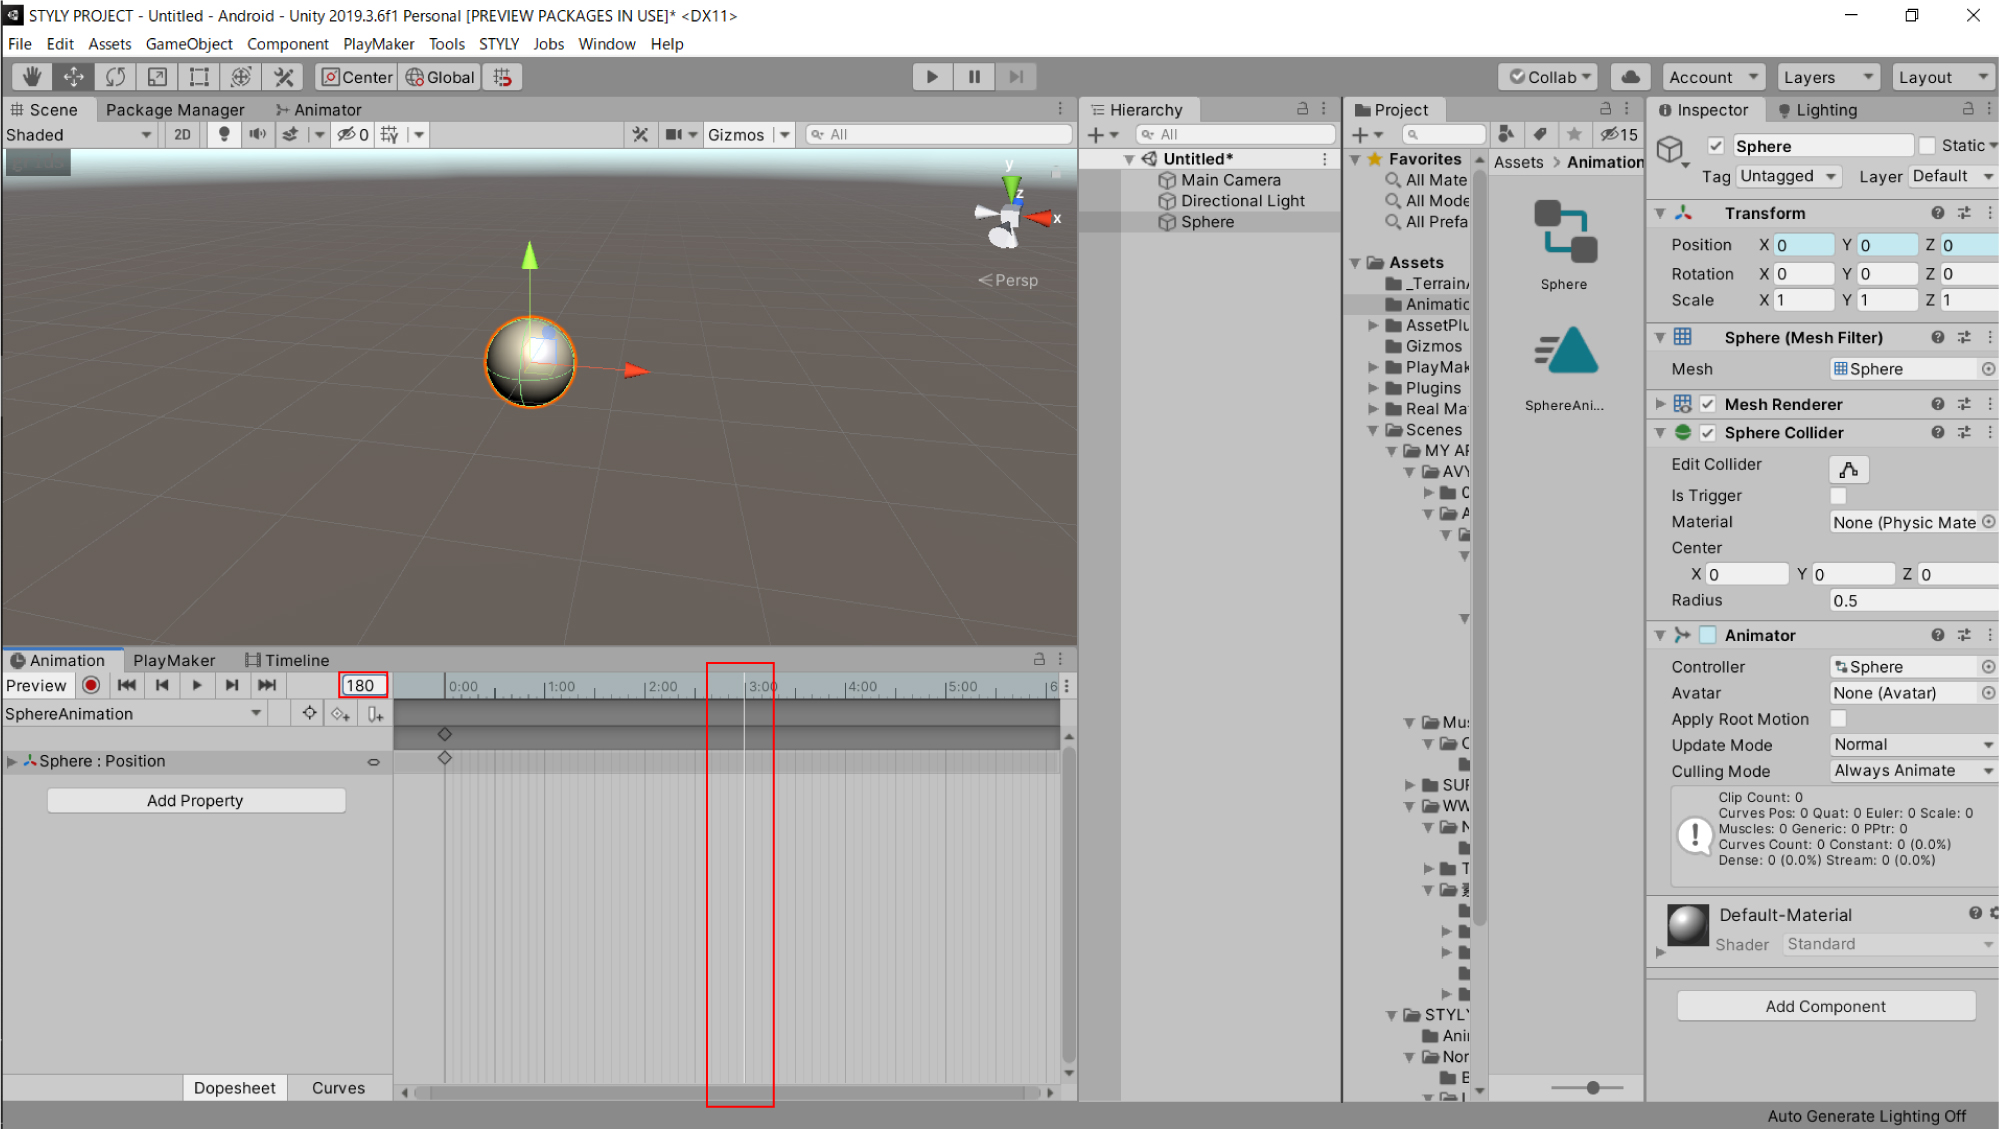Open cloud services icon
Viewport: 1999px width, 1131px height.
coord(1631,77)
